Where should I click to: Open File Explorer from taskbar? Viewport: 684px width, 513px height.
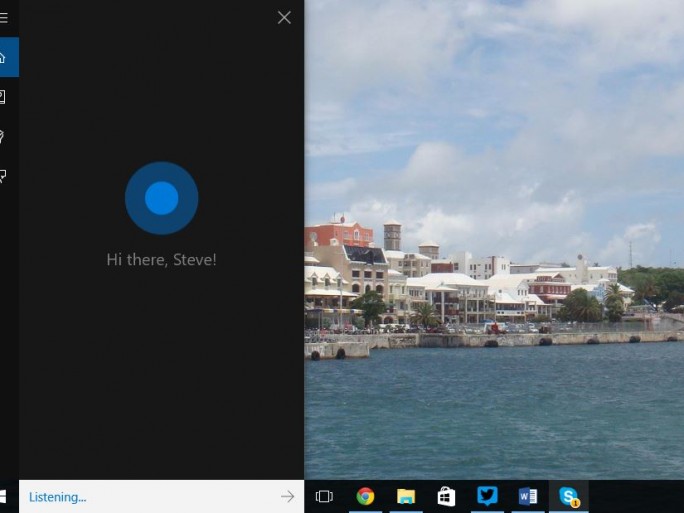(406, 496)
